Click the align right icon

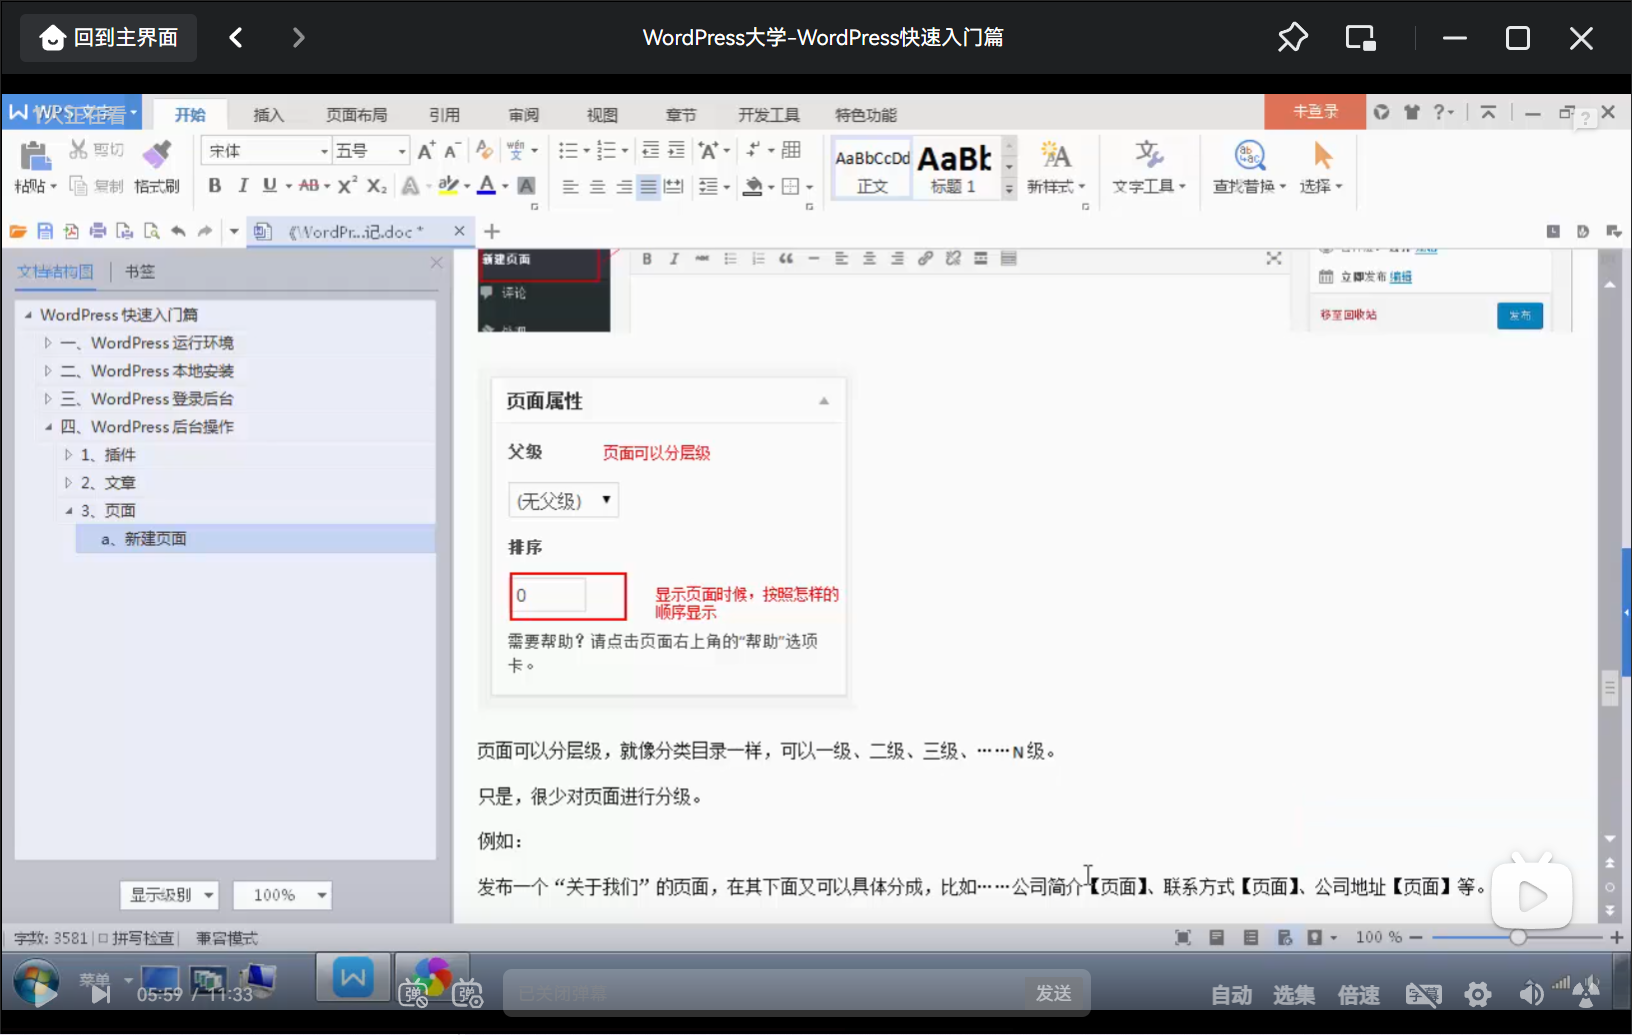[x=623, y=187]
